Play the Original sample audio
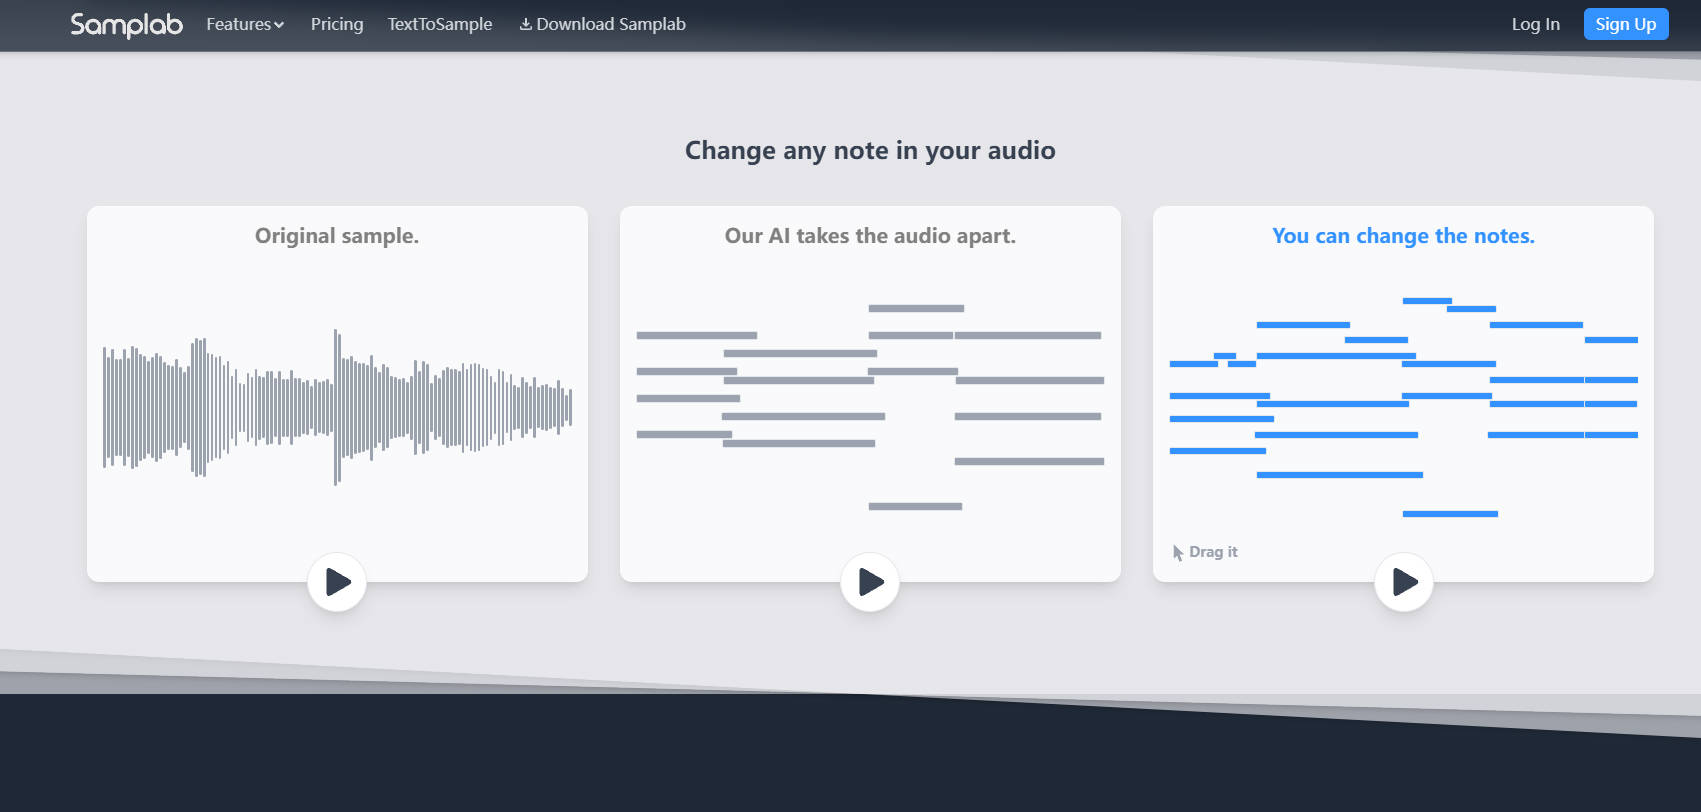This screenshot has height=812, width=1701. point(337,582)
